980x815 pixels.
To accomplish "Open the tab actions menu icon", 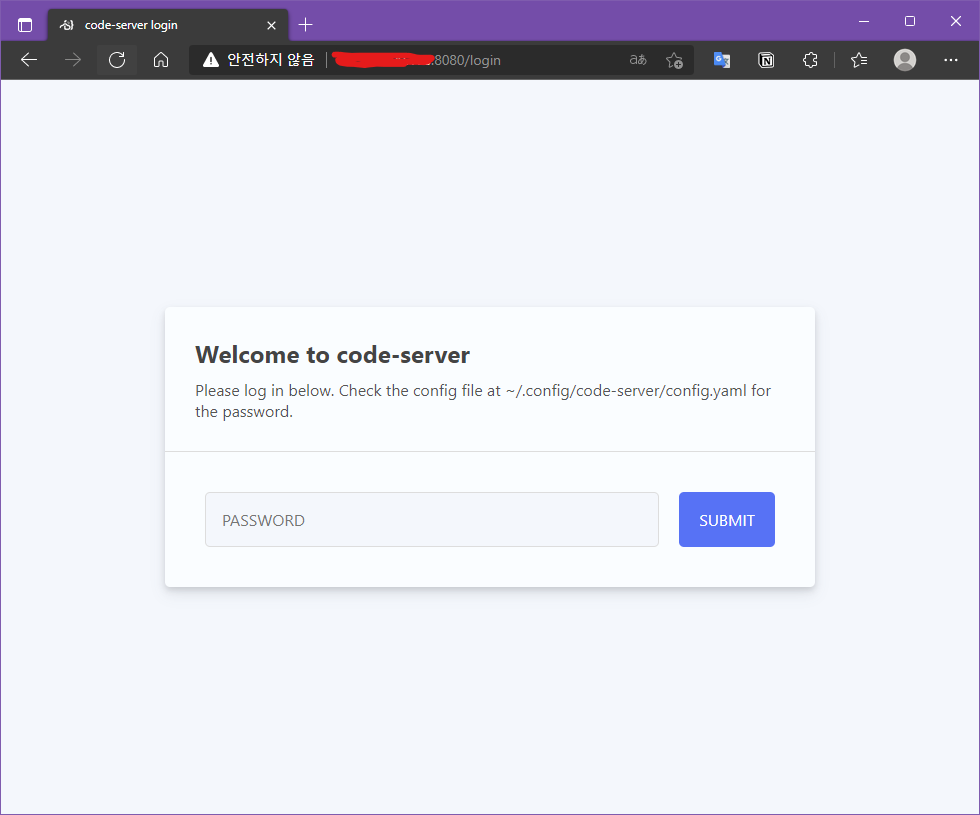I will (25, 26).
